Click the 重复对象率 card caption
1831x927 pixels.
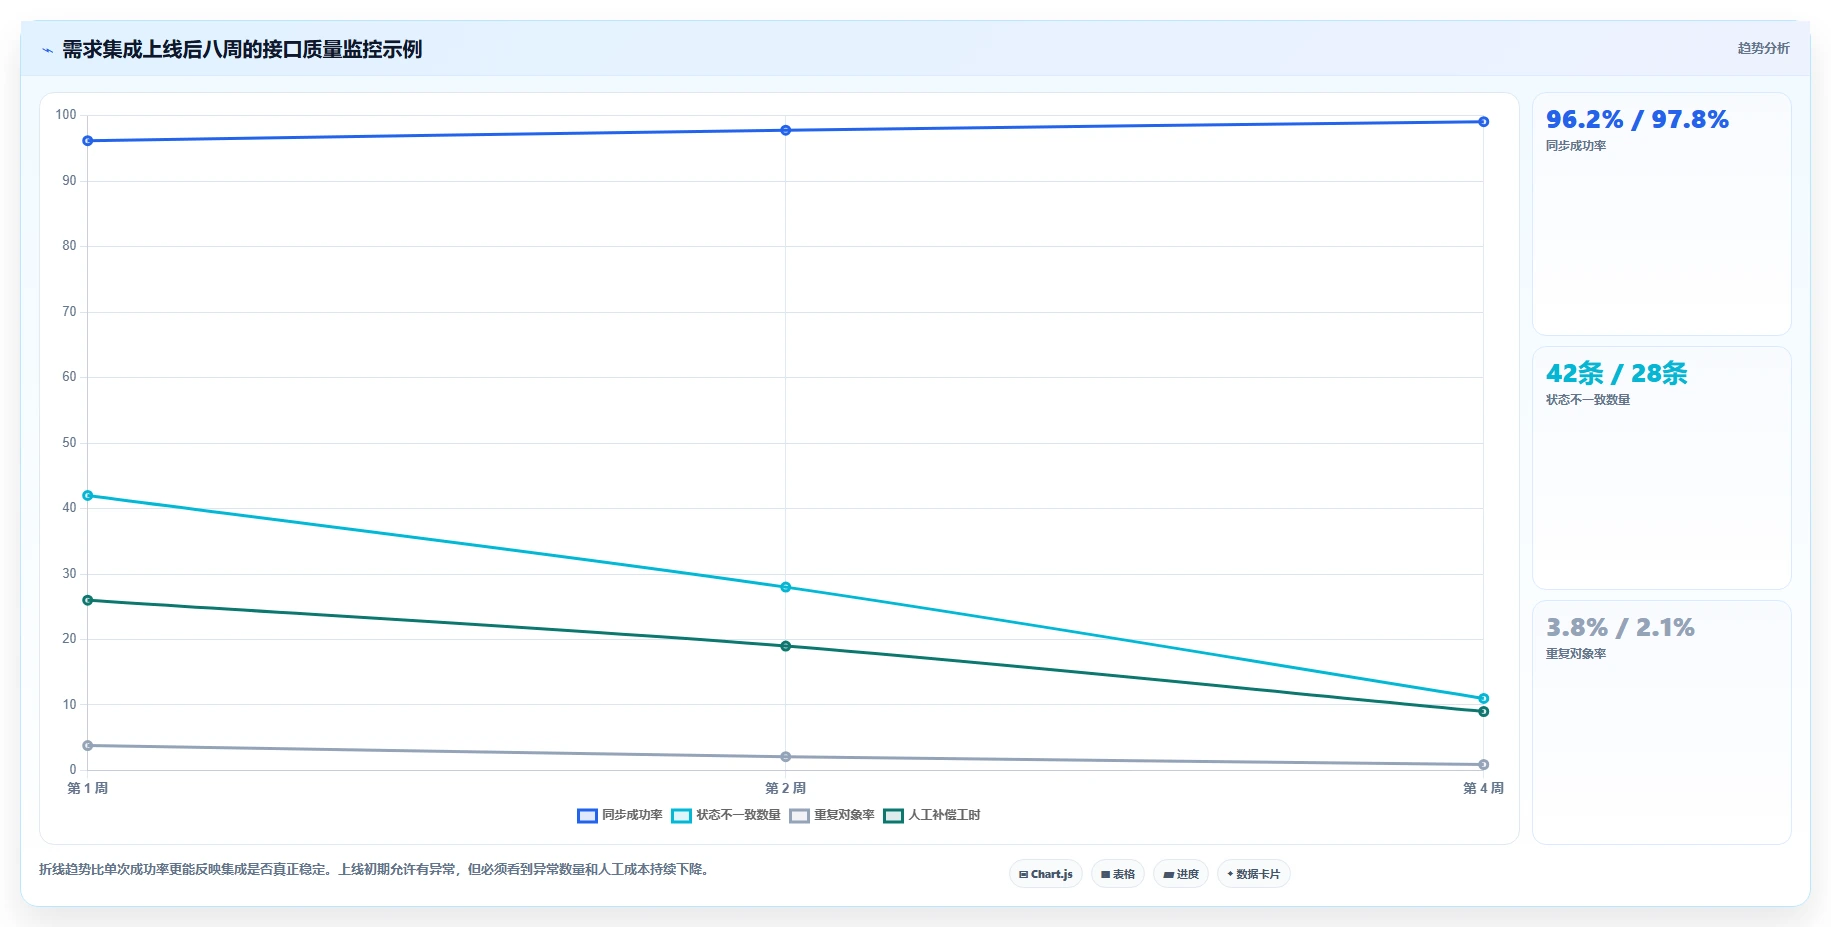(x=1576, y=654)
